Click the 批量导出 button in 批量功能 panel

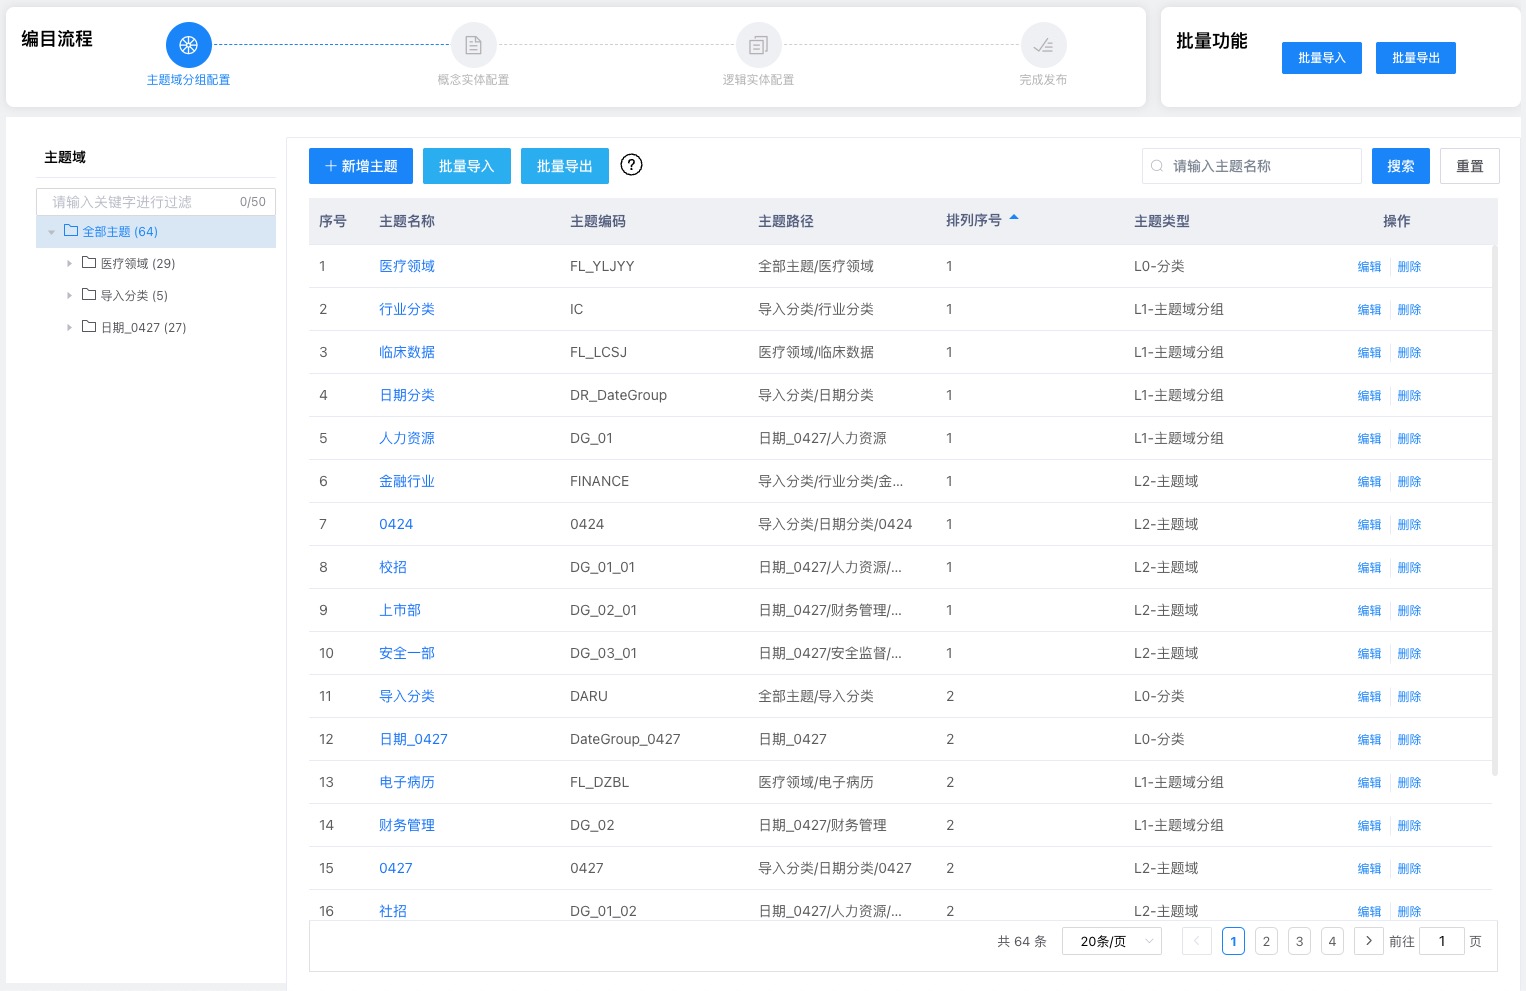pyautogui.click(x=1416, y=57)
